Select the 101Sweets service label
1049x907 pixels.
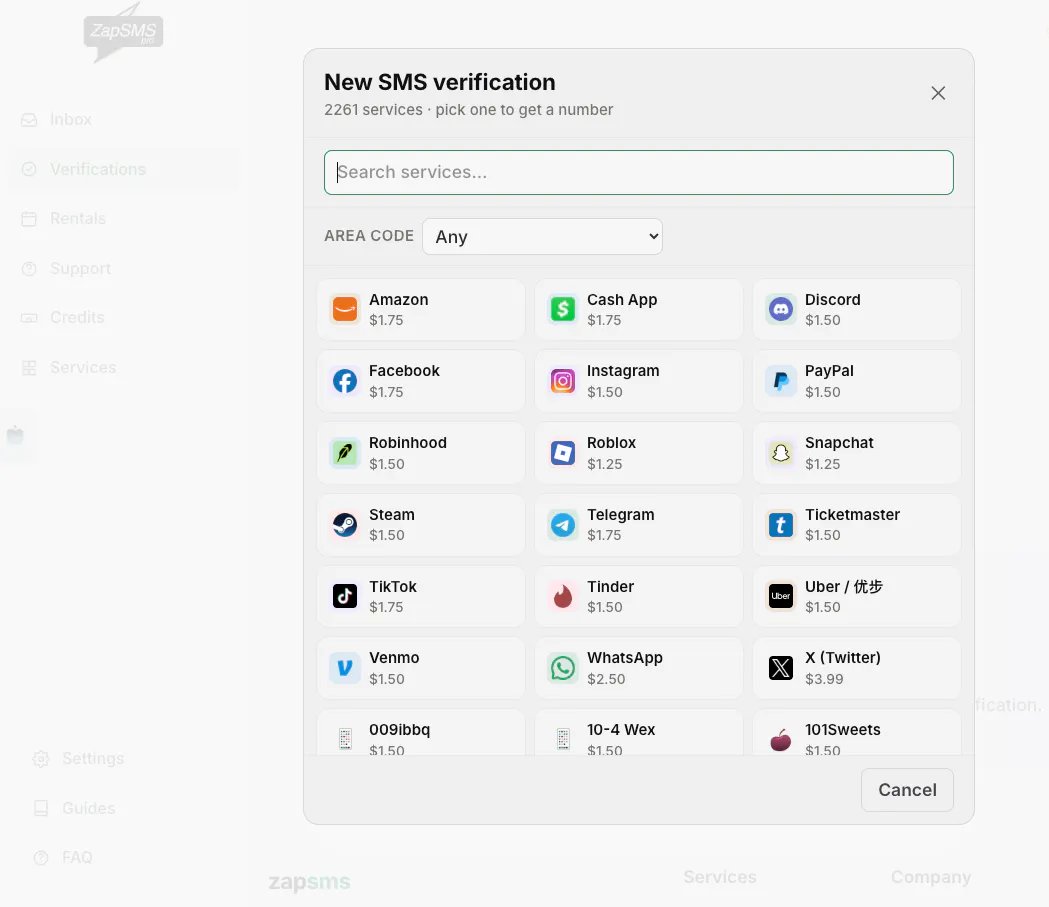click(x=843, y=730)
